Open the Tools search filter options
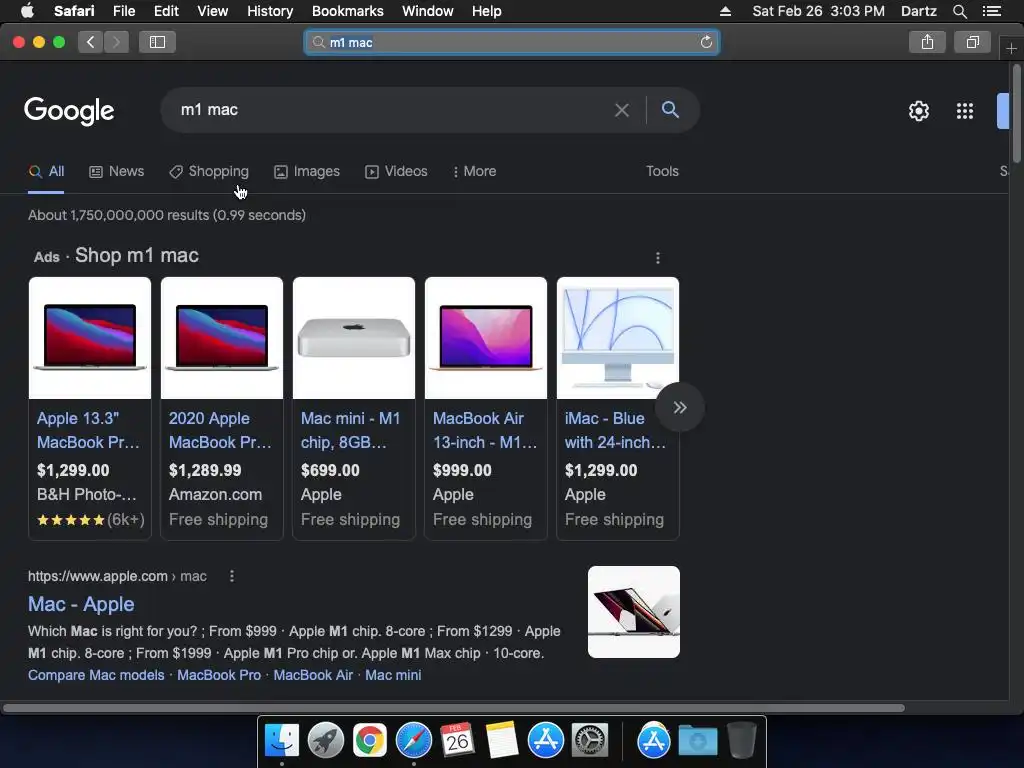This screenshot has height=768, width=1024. pos(662,171)
